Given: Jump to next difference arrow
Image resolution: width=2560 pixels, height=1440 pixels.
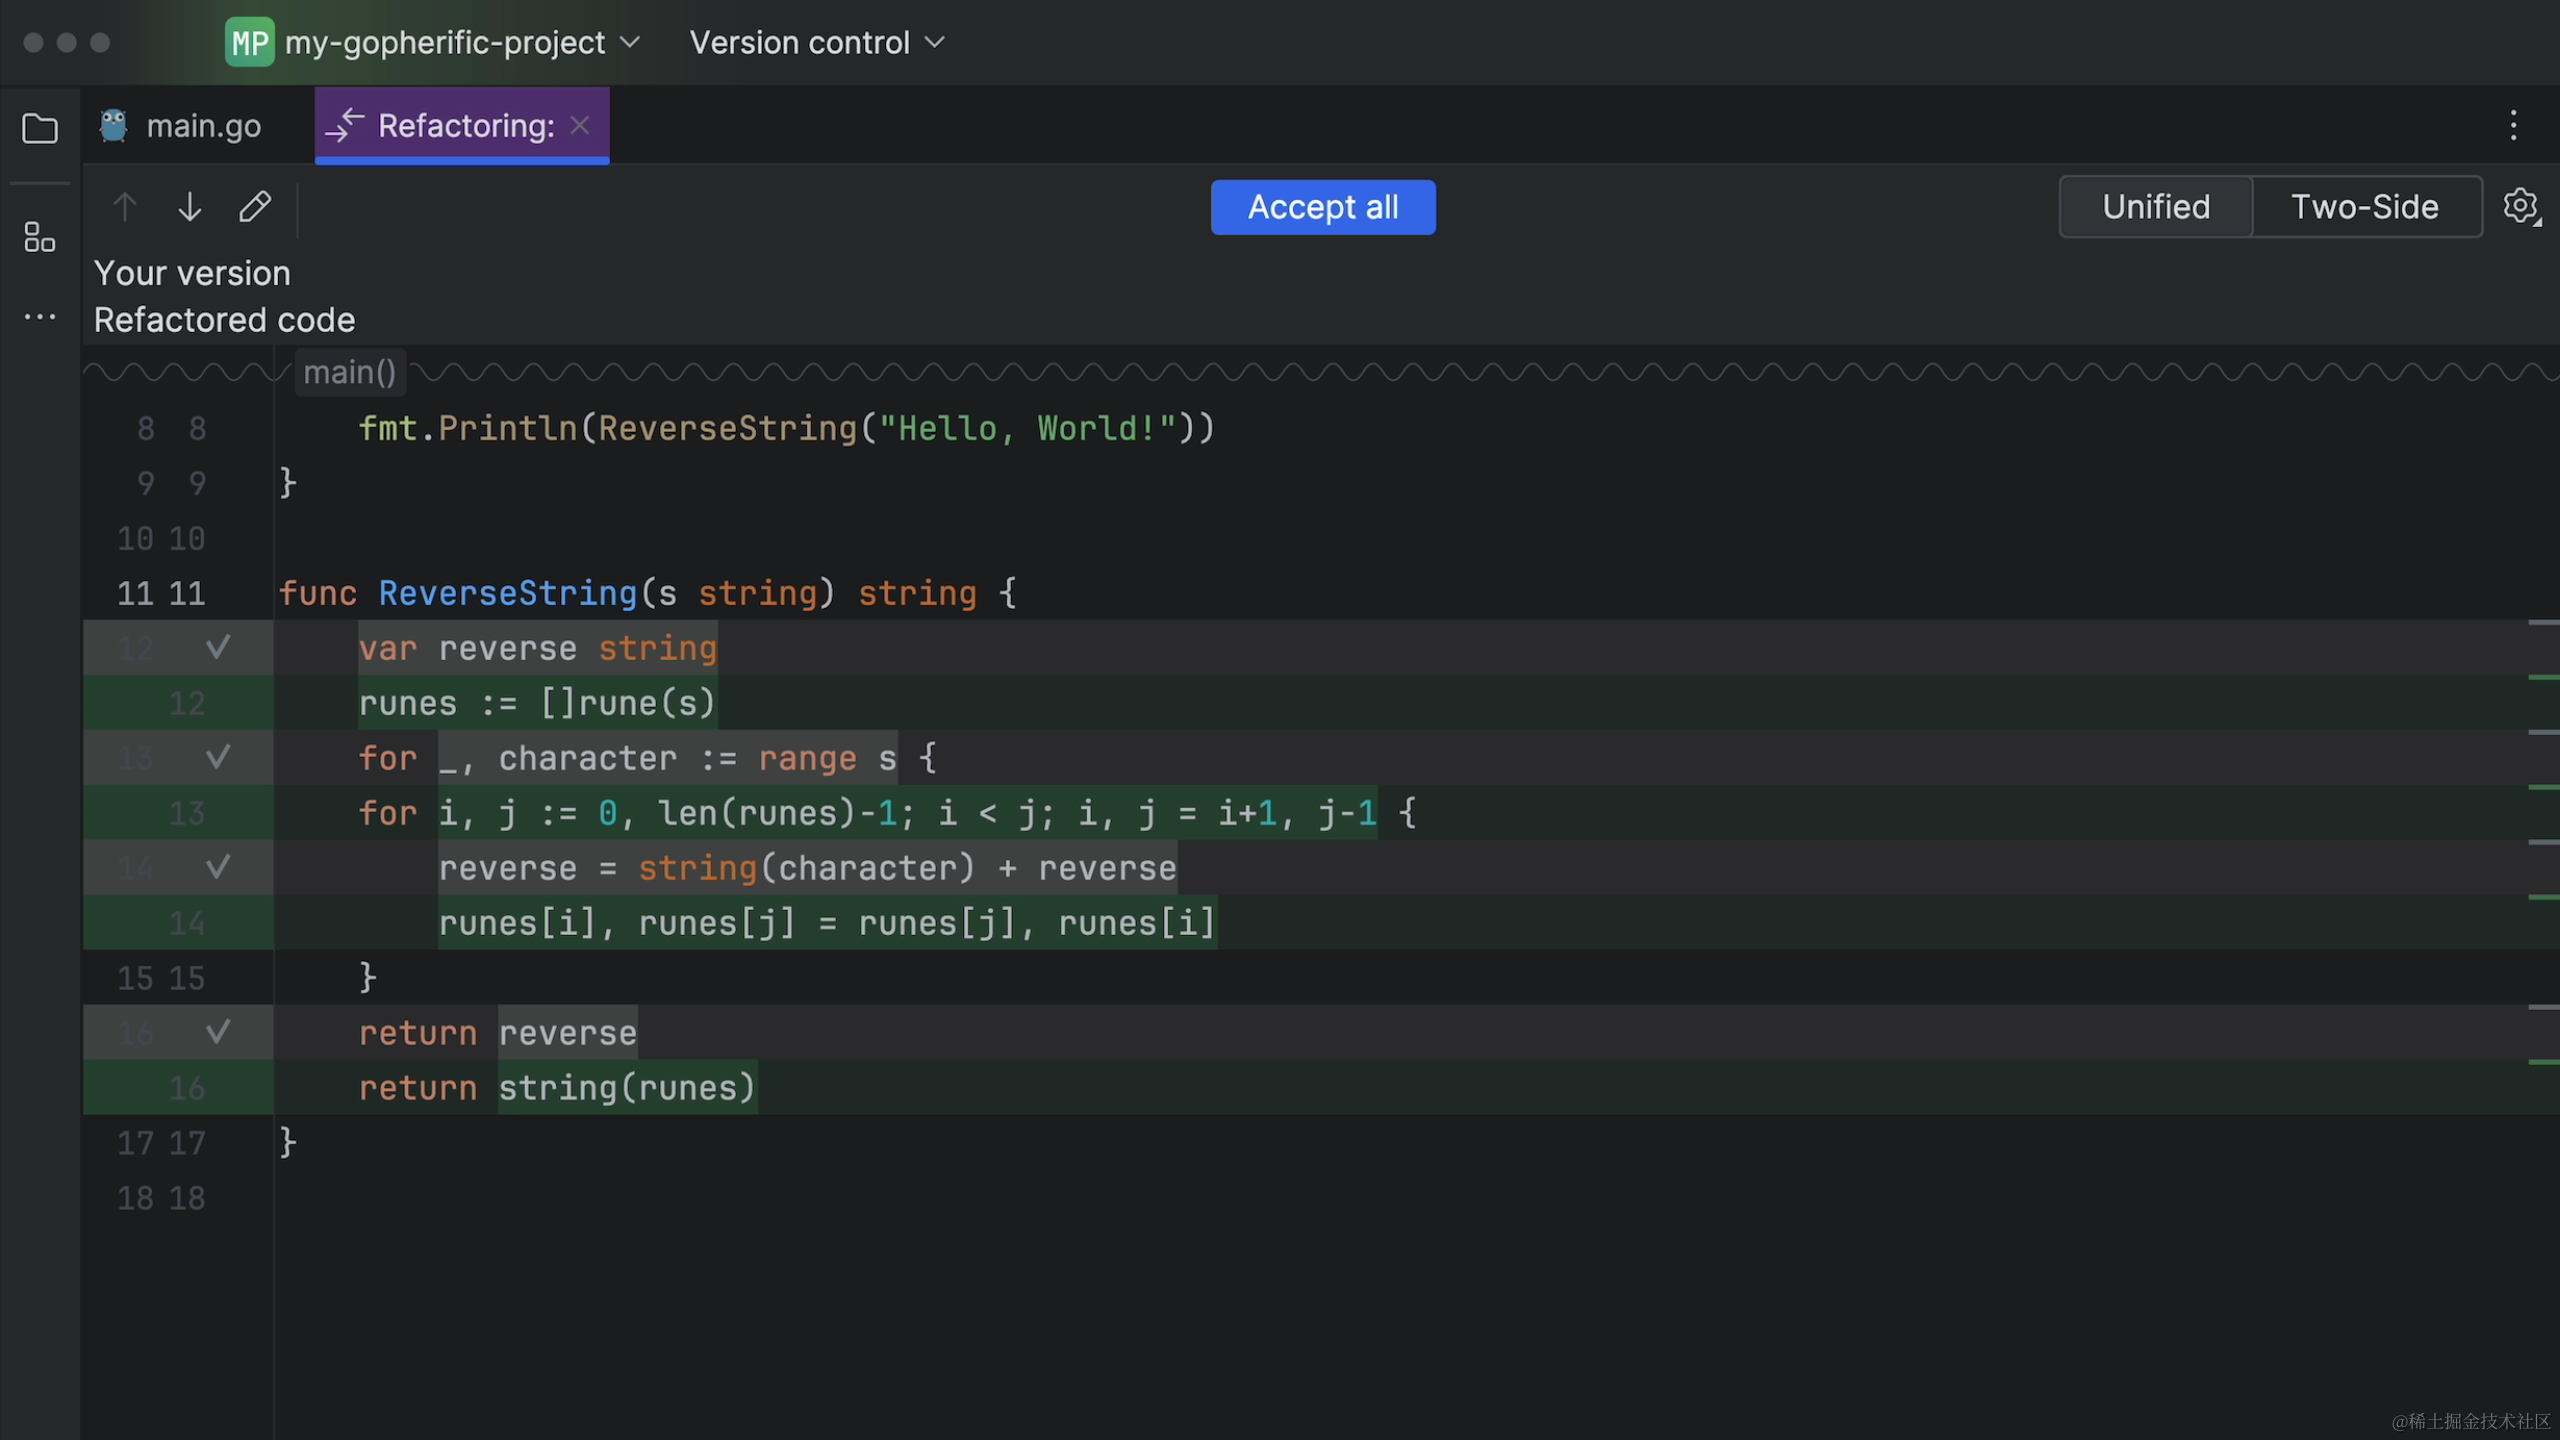Looking at the screenshot, I should (190, 207).
